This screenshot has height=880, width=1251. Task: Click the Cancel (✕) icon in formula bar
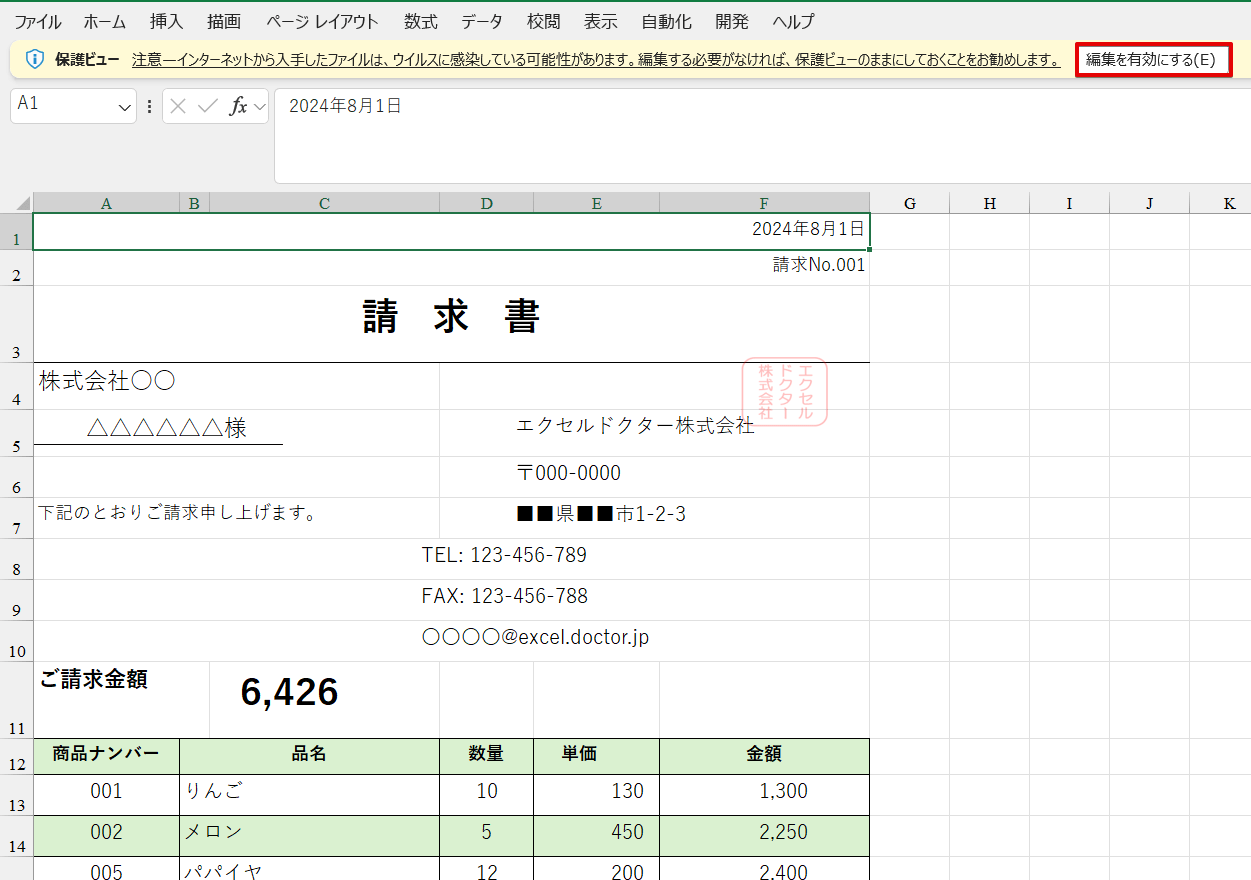click(178, 106)
